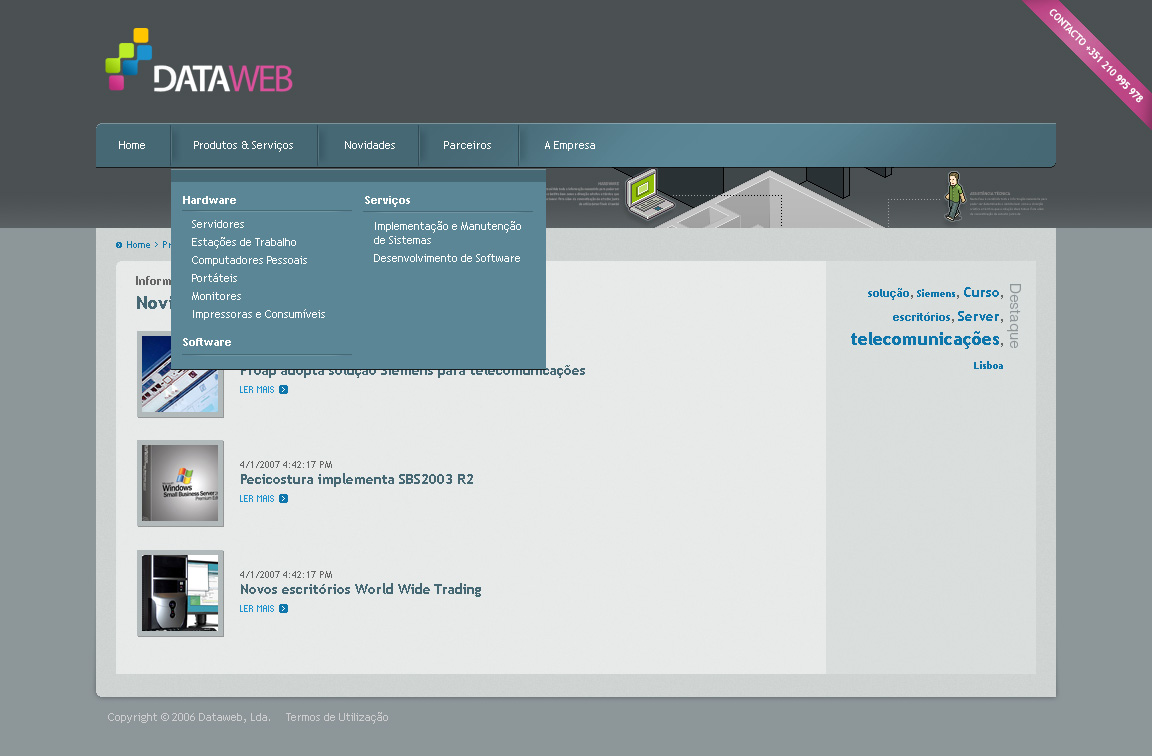Select Impressoras e Consumíveis in the menu
This screenshot has width=1152, height=756.
[x=258, y=315]
